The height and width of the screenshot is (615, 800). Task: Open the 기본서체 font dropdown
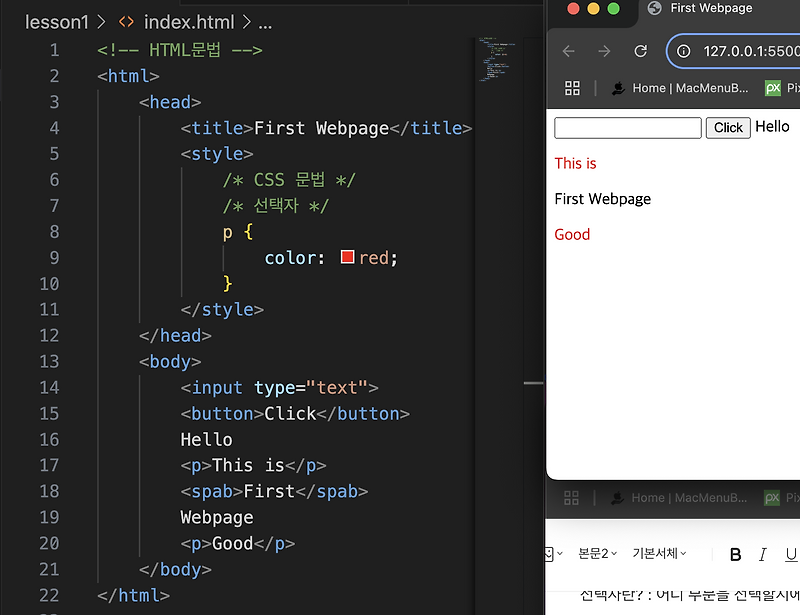(659, 554)
